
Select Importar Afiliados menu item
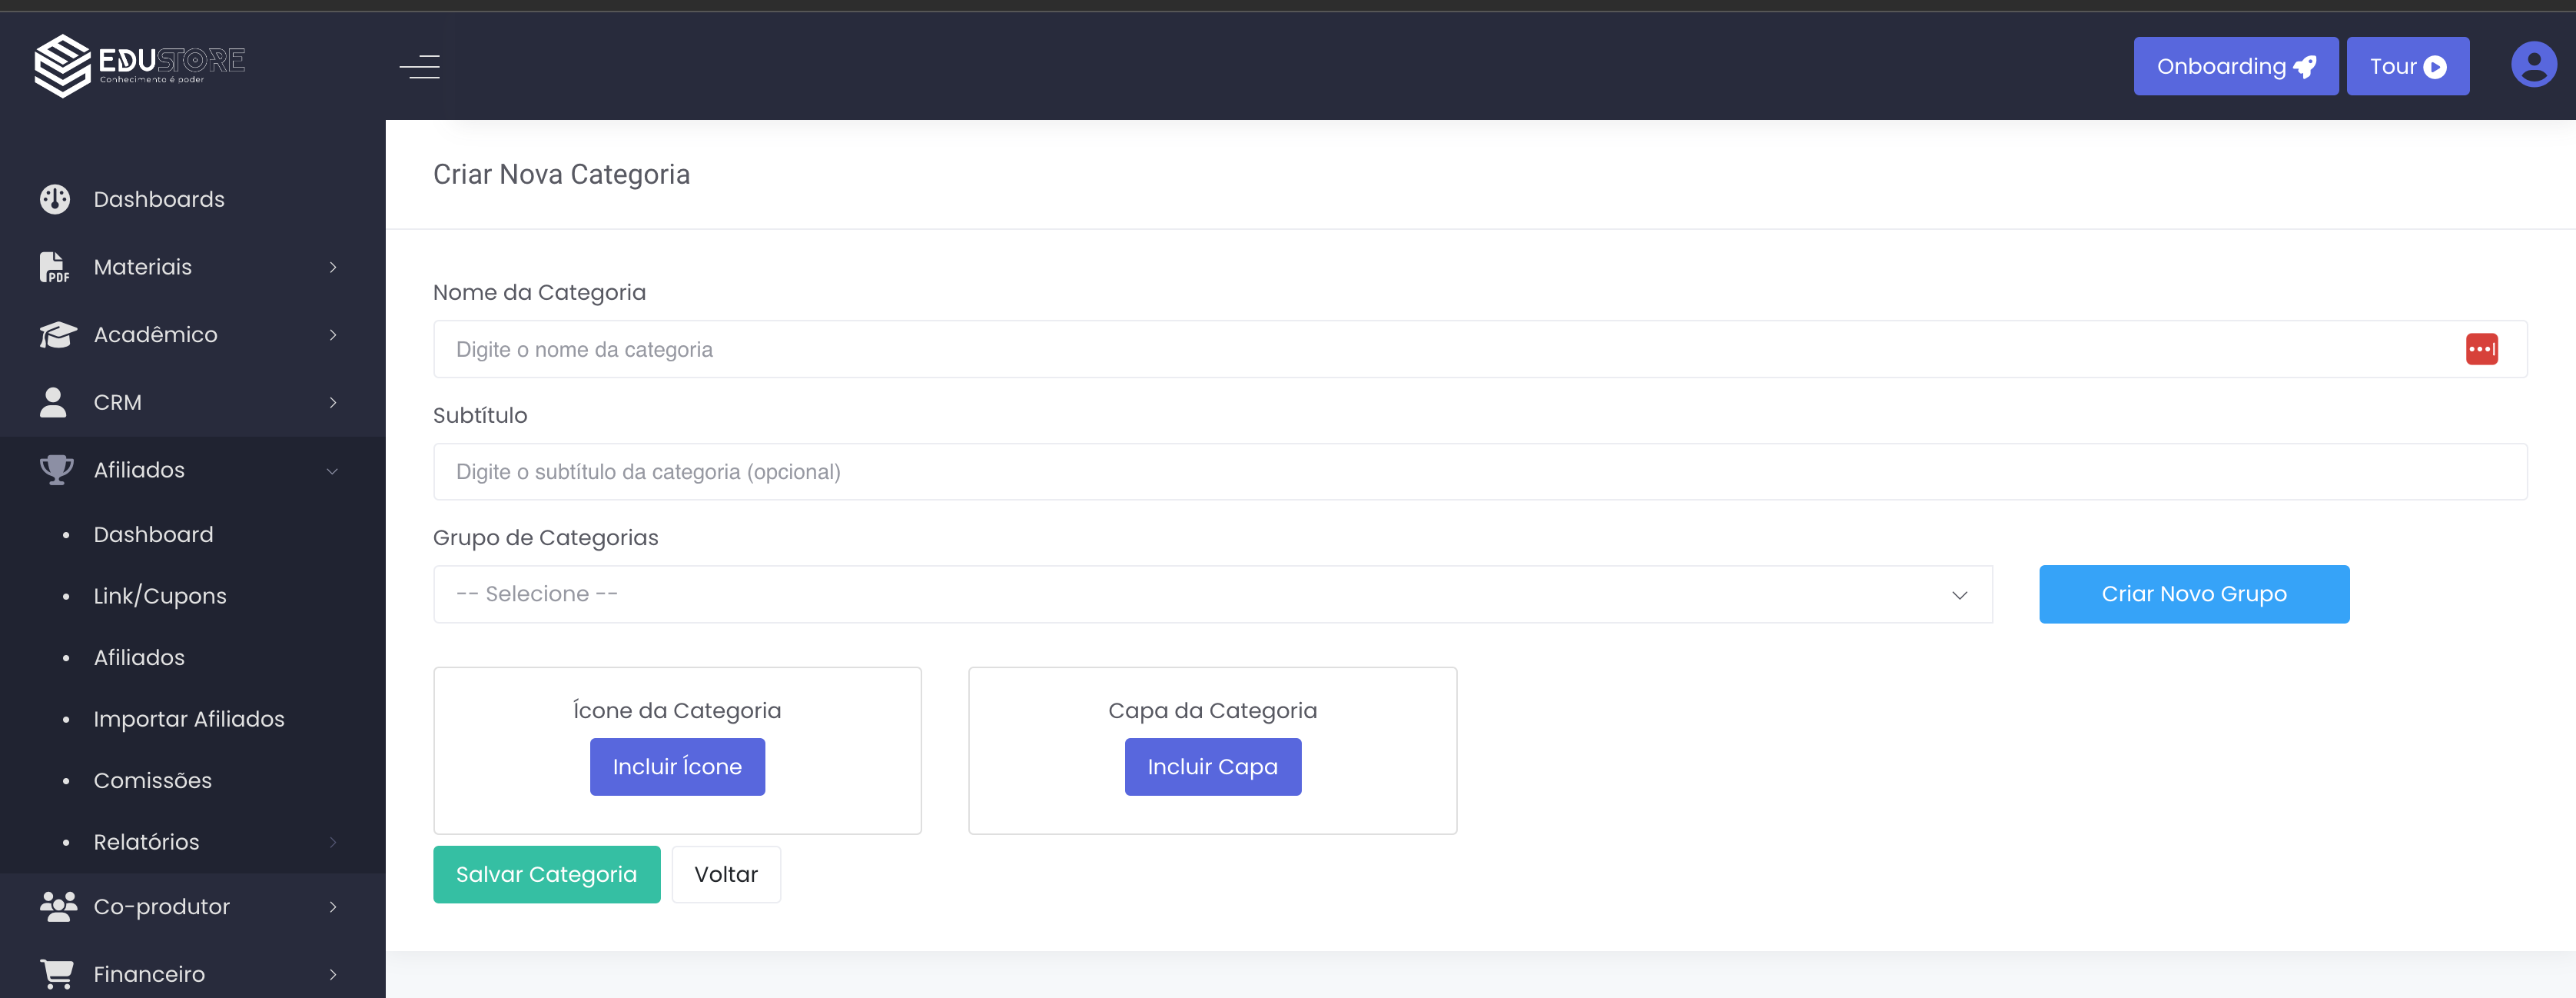[x=189, y=719]
